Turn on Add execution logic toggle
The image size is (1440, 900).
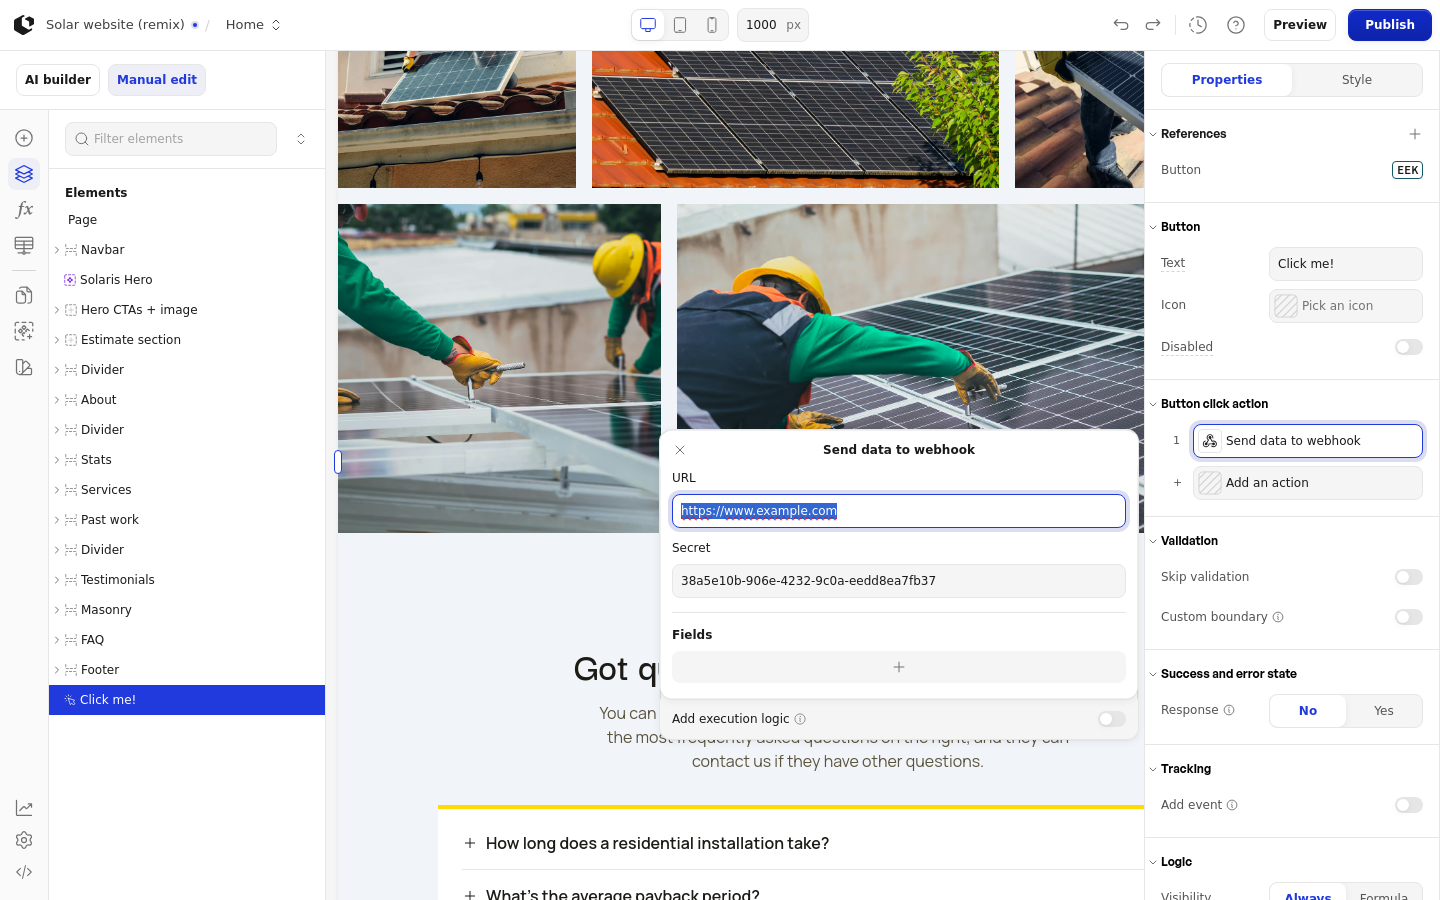coord(1112,719)
